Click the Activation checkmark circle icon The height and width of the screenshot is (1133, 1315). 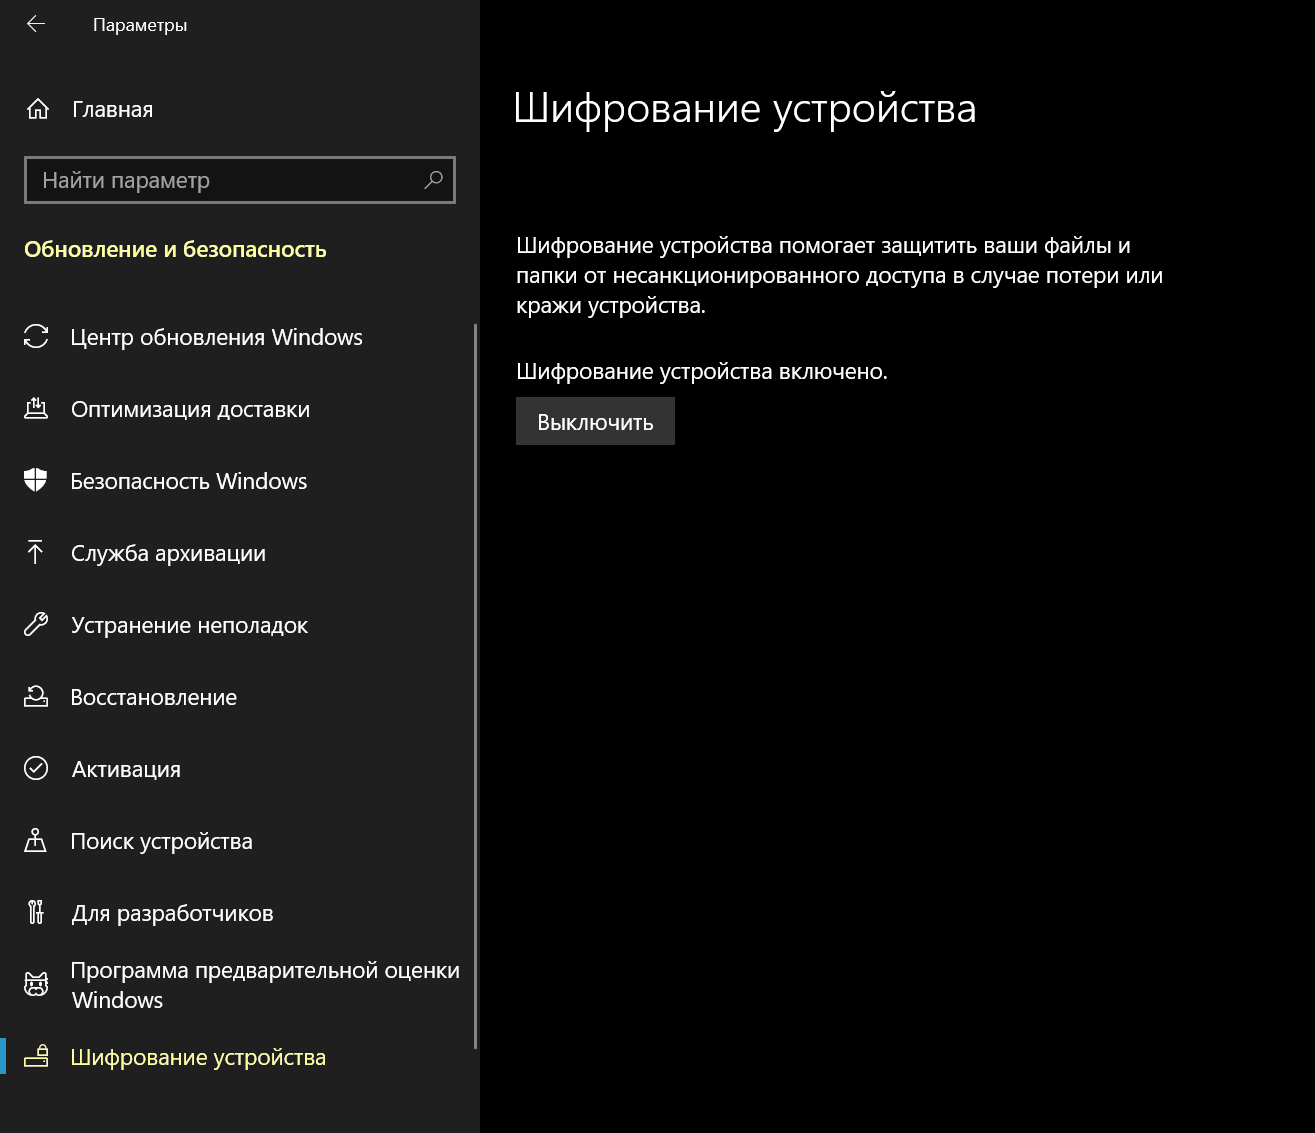[x=36, y=769]
